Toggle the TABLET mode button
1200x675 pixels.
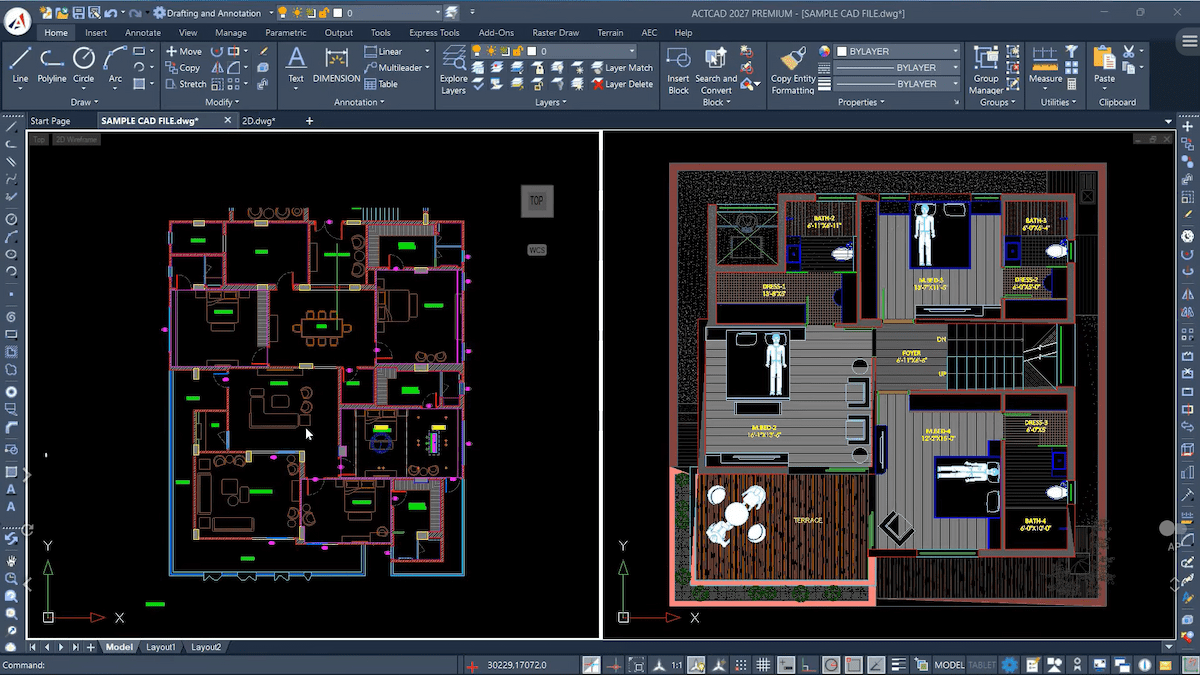(982, 665)
